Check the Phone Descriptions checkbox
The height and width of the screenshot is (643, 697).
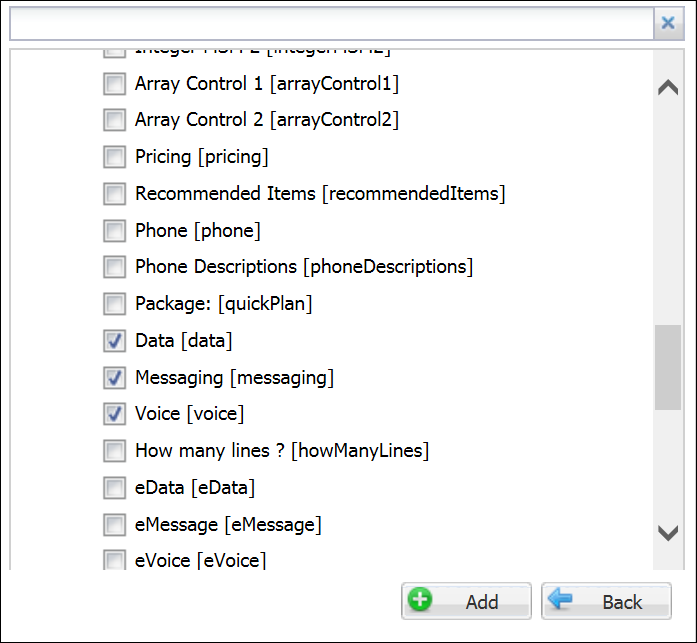(115, 267)
